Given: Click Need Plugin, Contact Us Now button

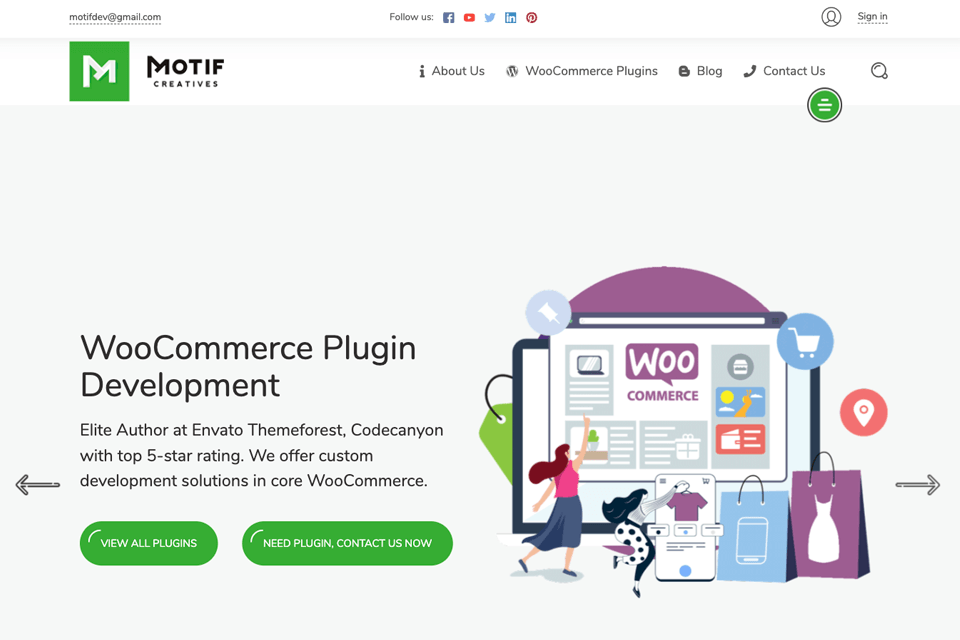Looking at the screenshot, I should click(x=347, y=543).
